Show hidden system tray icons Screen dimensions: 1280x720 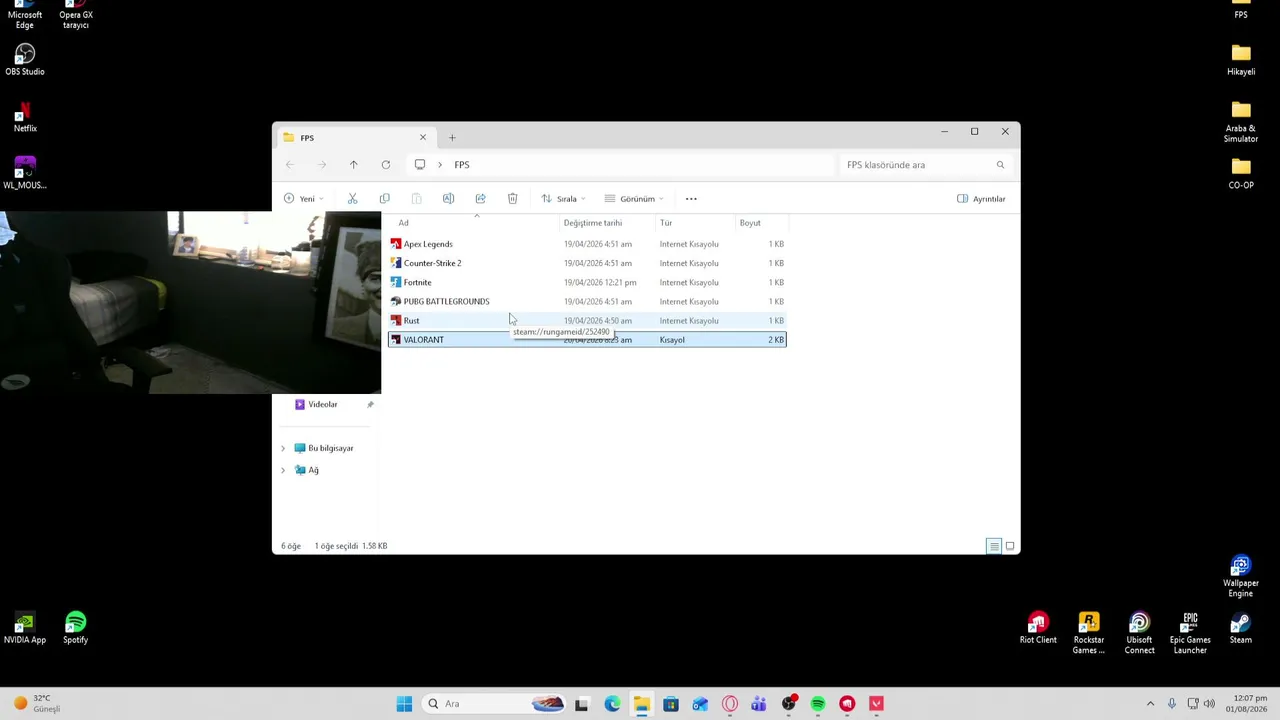tap(1150, 704)
